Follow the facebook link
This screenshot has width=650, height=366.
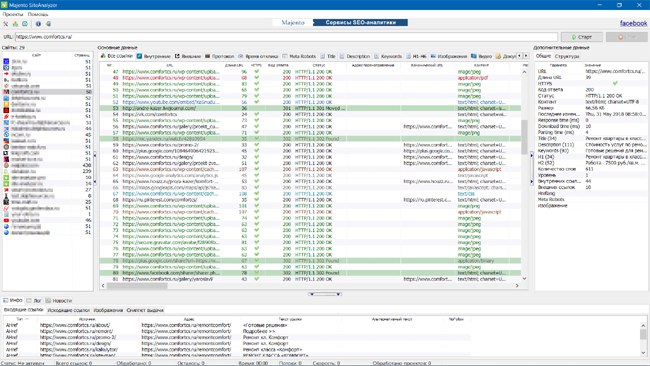[633, 23]
